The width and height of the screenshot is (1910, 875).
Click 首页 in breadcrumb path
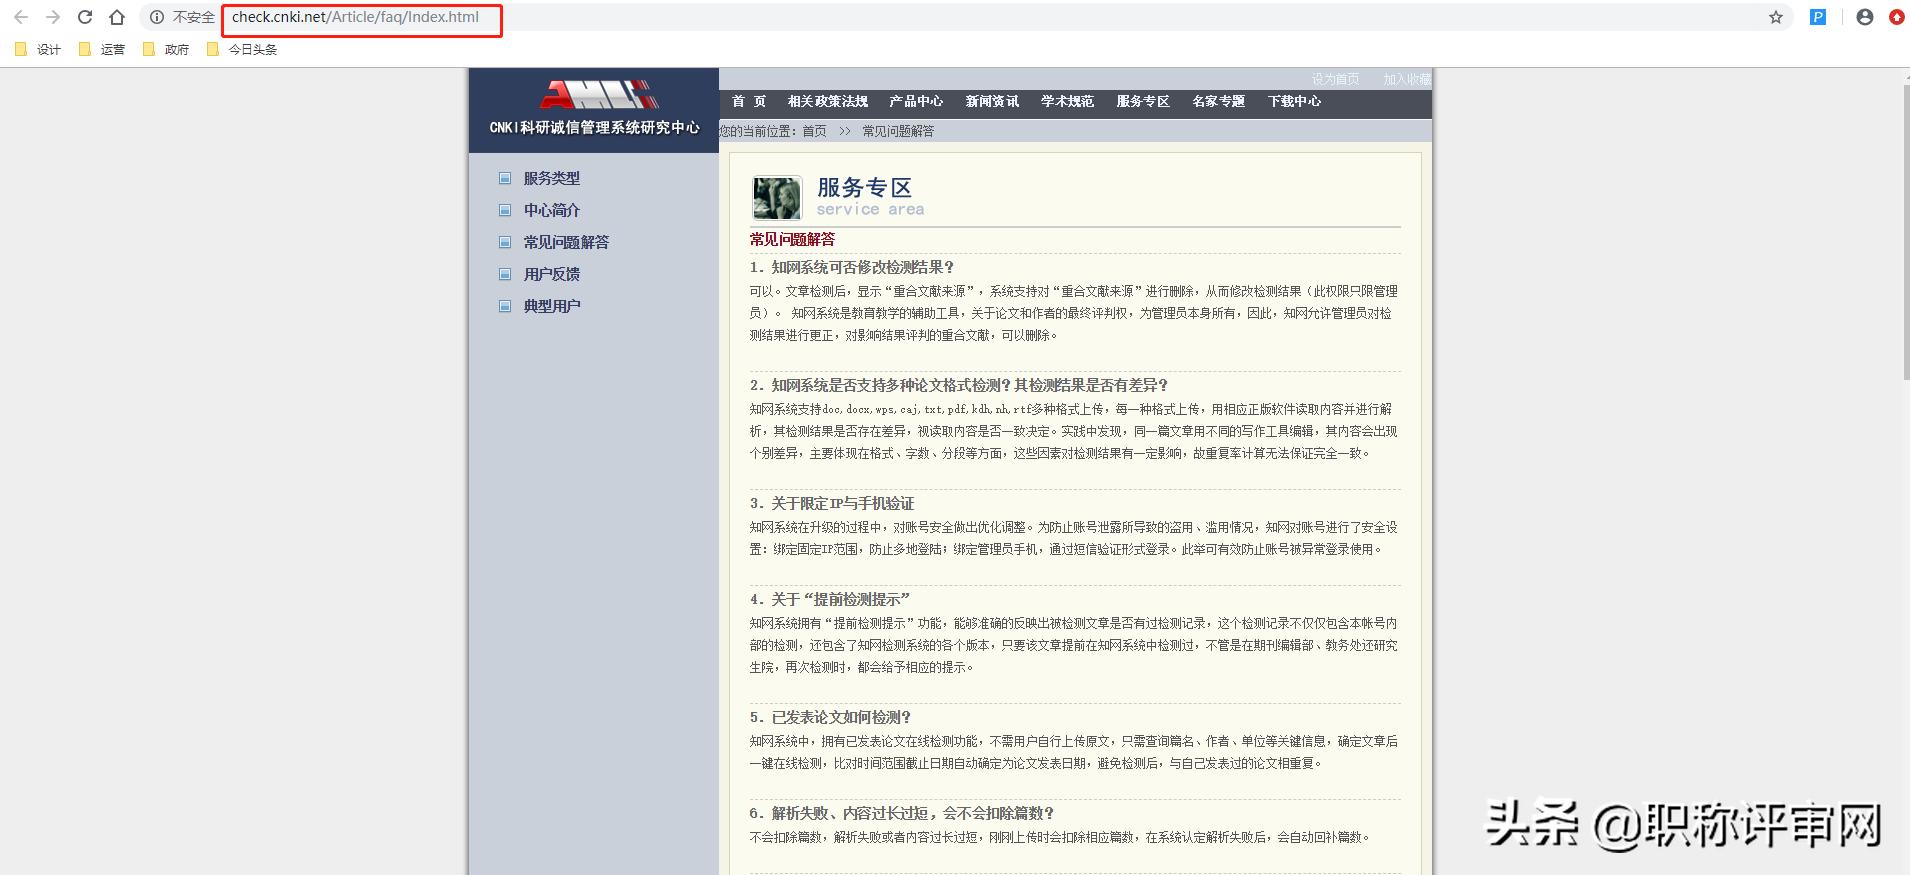814,131
